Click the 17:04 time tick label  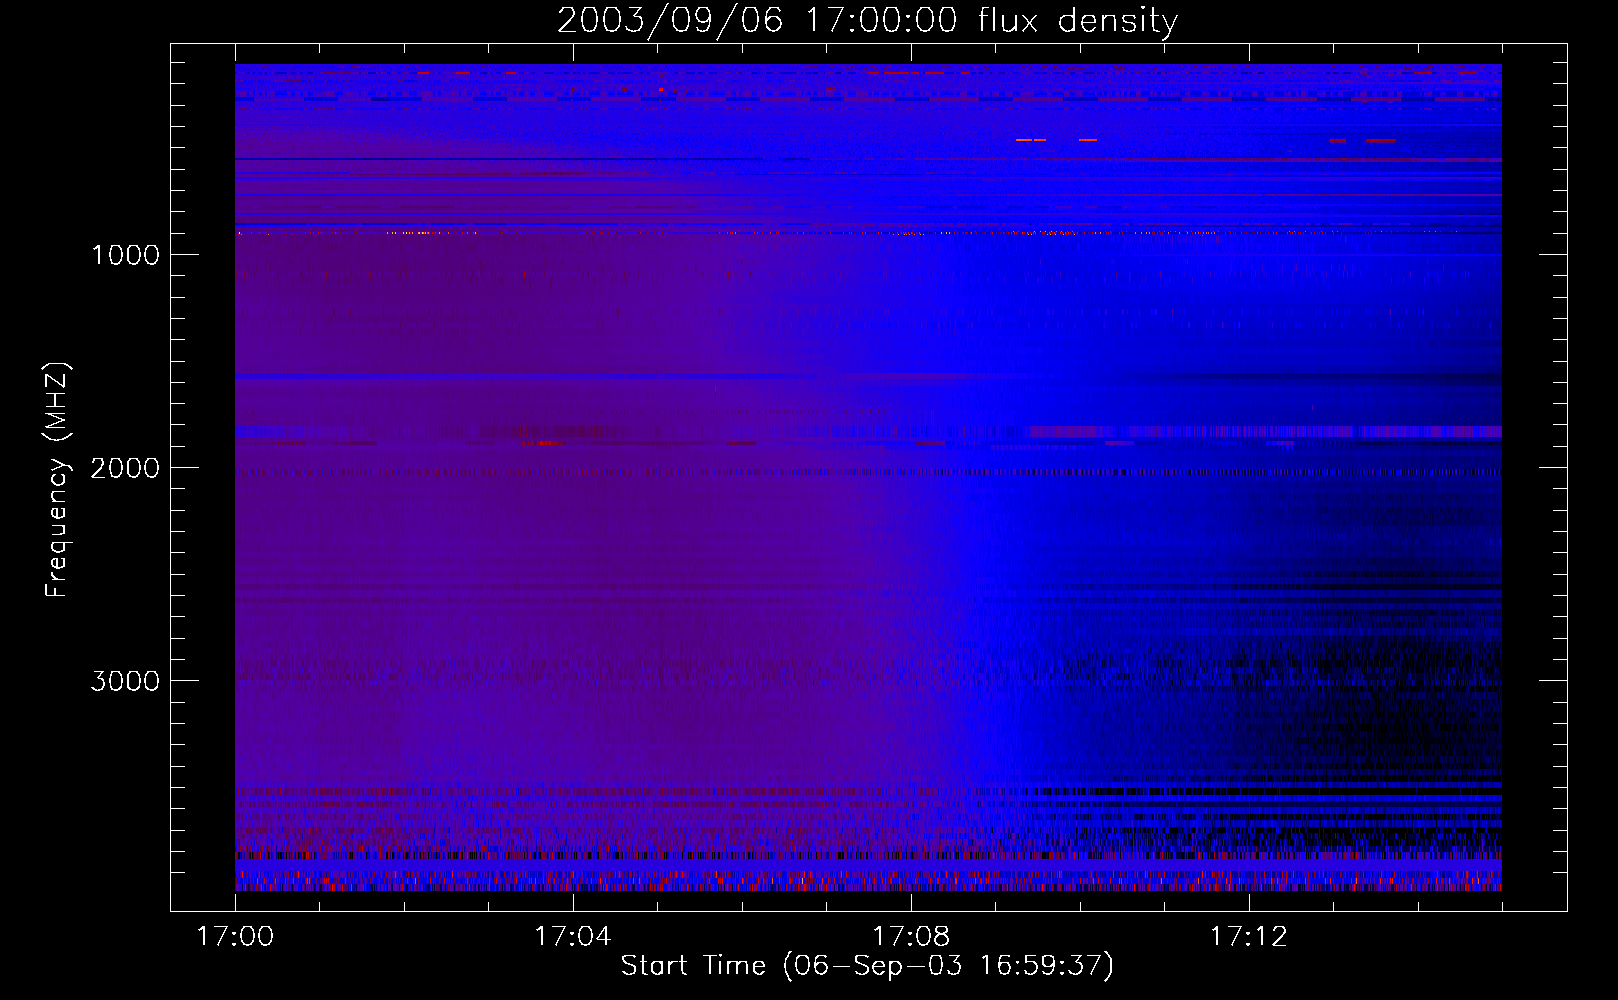pyautogui.click(x=573, y=937)
